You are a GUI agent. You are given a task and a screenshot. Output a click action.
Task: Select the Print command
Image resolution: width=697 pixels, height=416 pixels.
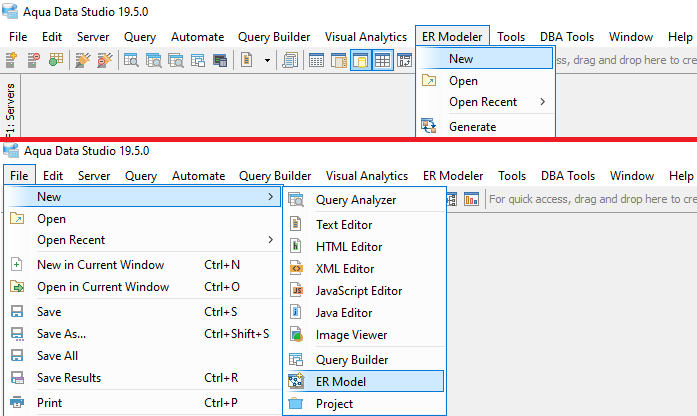[x=49, y=403]
